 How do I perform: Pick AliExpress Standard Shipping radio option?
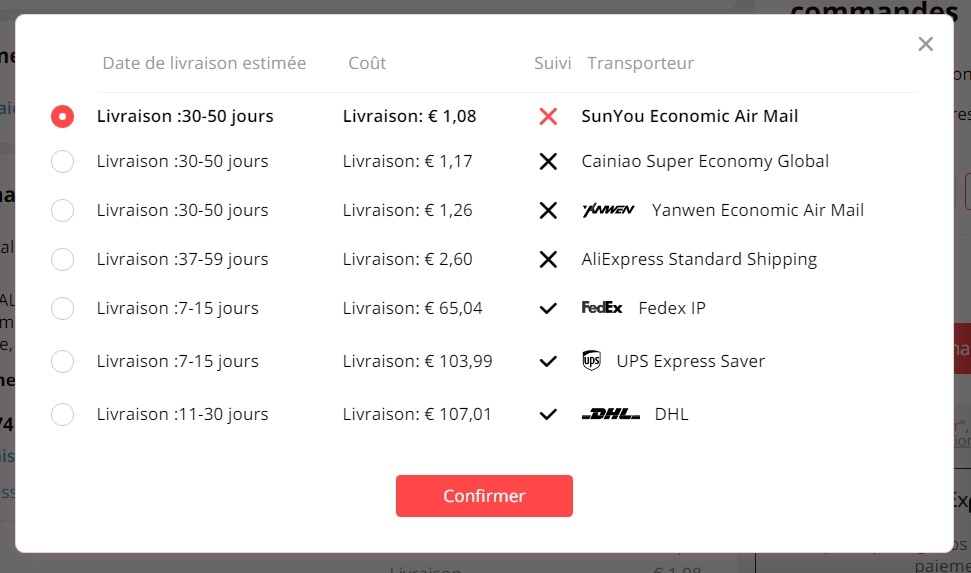(63, 260)
